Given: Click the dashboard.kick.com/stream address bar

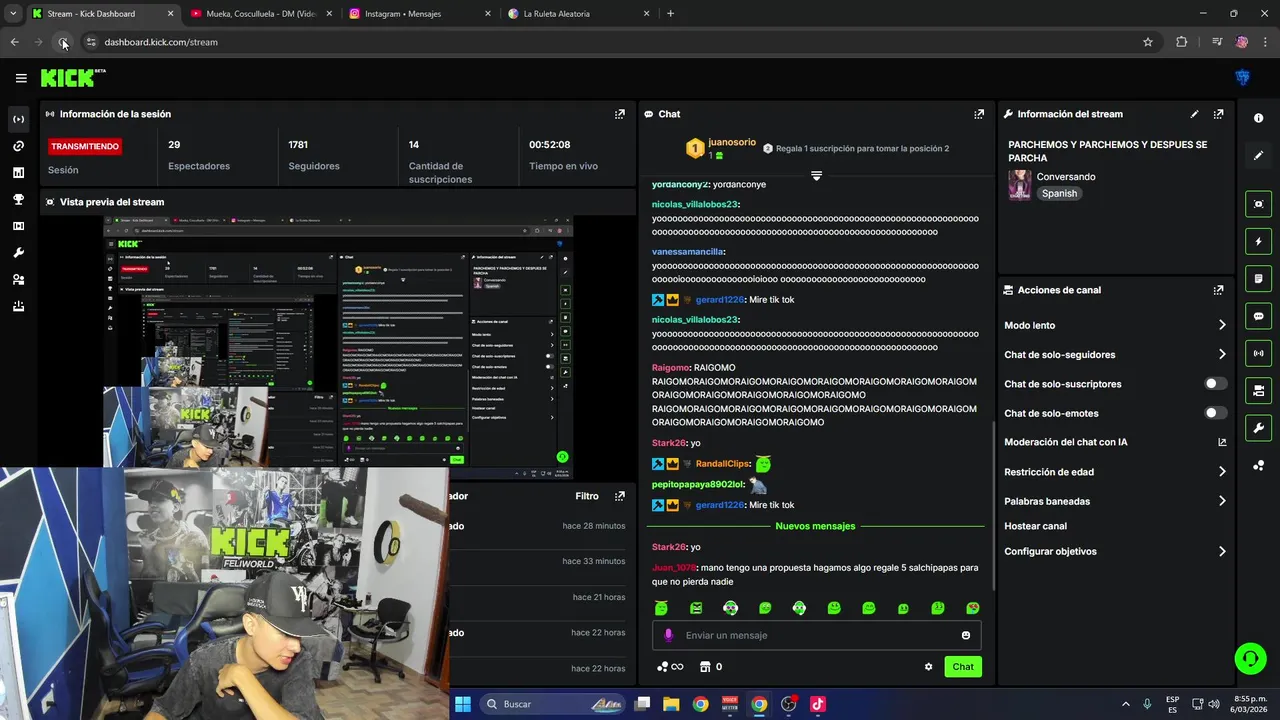Looking at the screenshot, I should (x=160, y=42).
